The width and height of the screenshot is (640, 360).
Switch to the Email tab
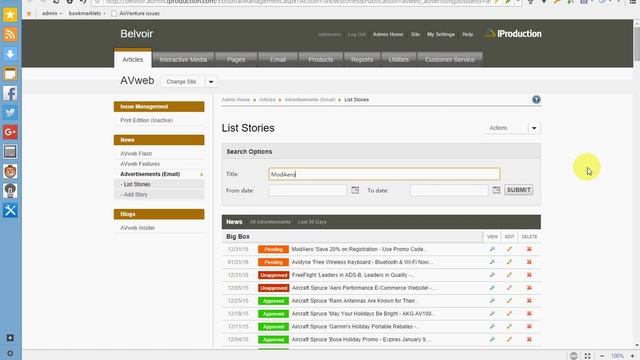(x=278, y=60)
